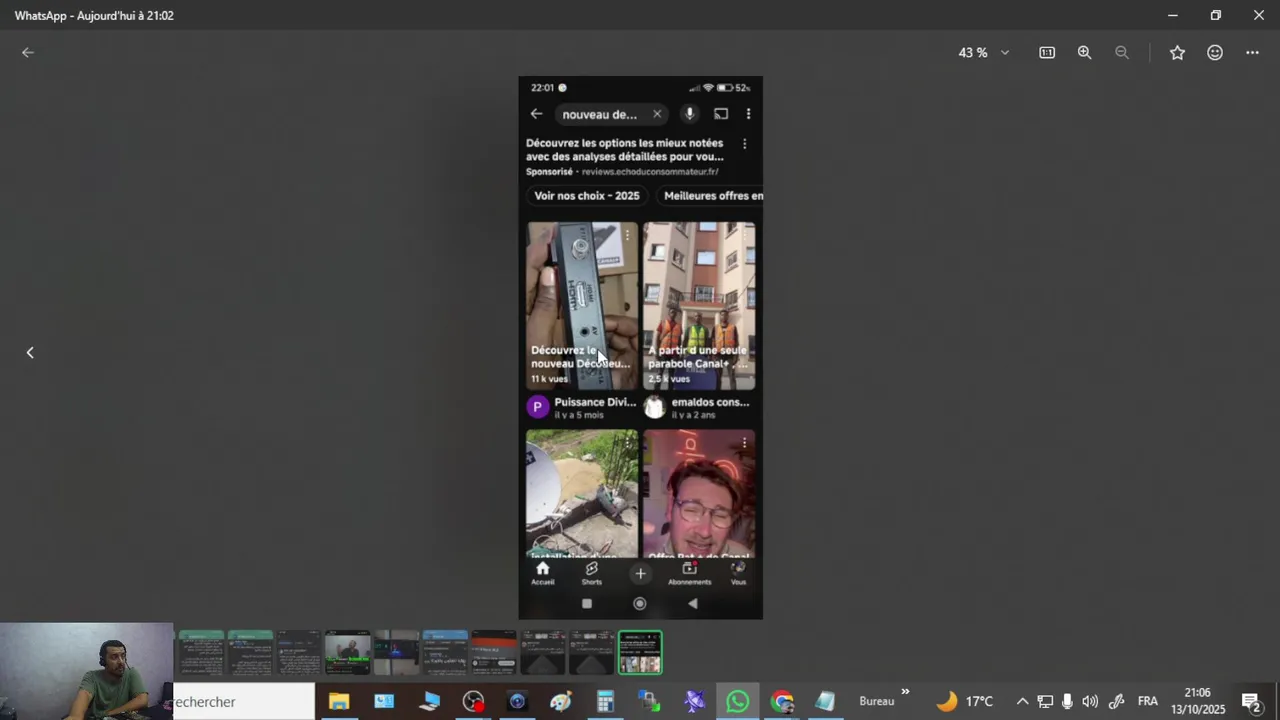Zoom out of the image

[x=1122, y=52]
